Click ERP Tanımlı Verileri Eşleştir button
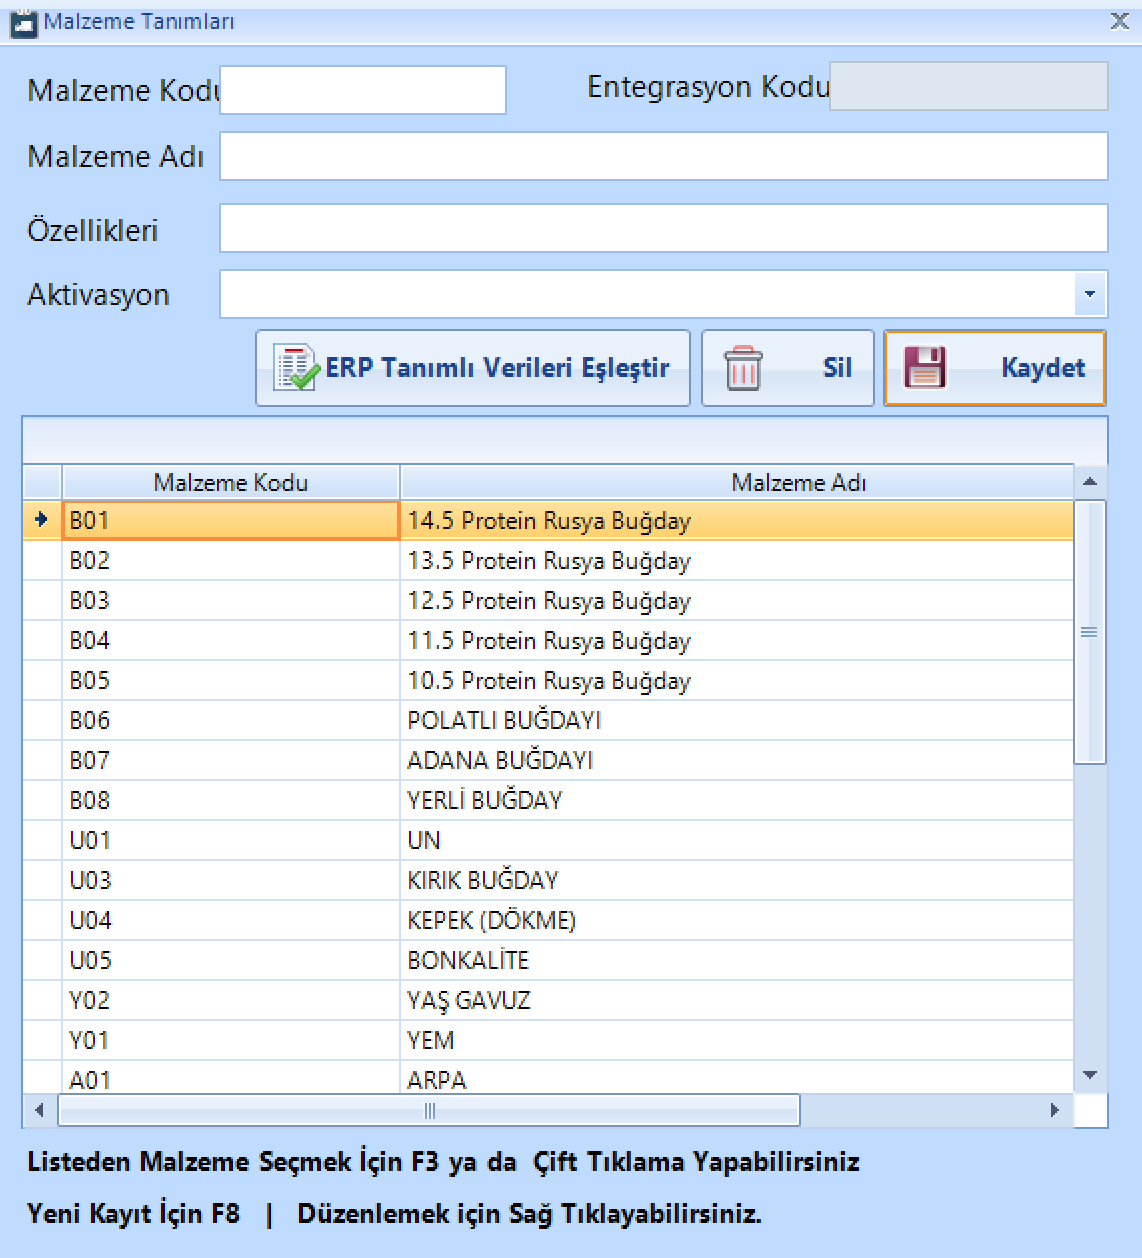 (473, 368)
